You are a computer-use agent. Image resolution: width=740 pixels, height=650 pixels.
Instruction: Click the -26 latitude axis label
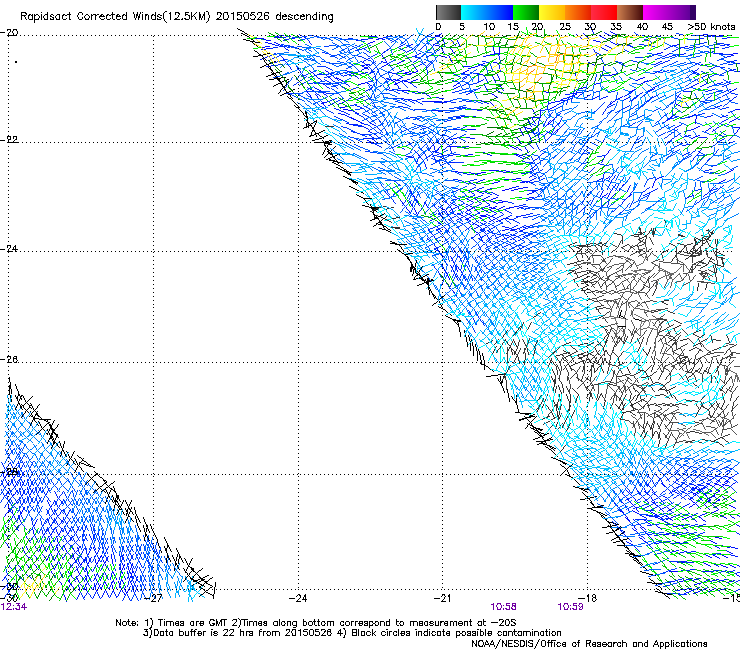[9, 359]
